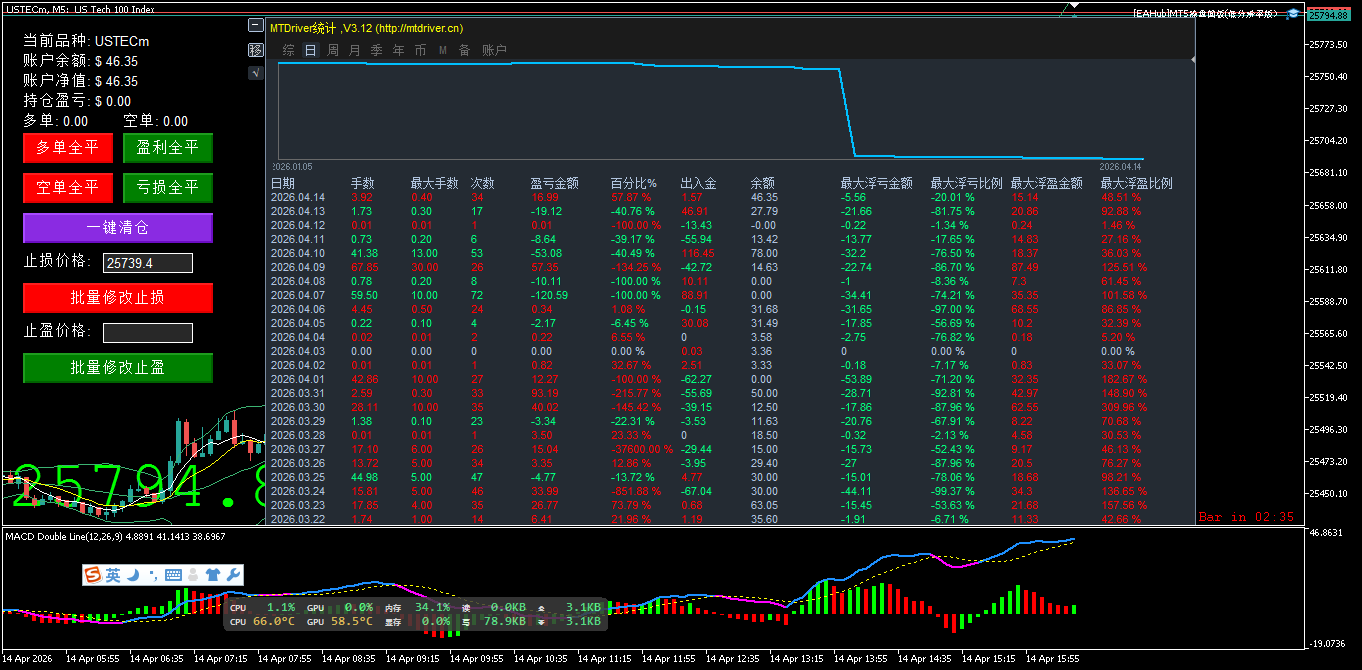
Task: Click the graduation cap expert advisor icon
Action: click(x=1292, y=13)
